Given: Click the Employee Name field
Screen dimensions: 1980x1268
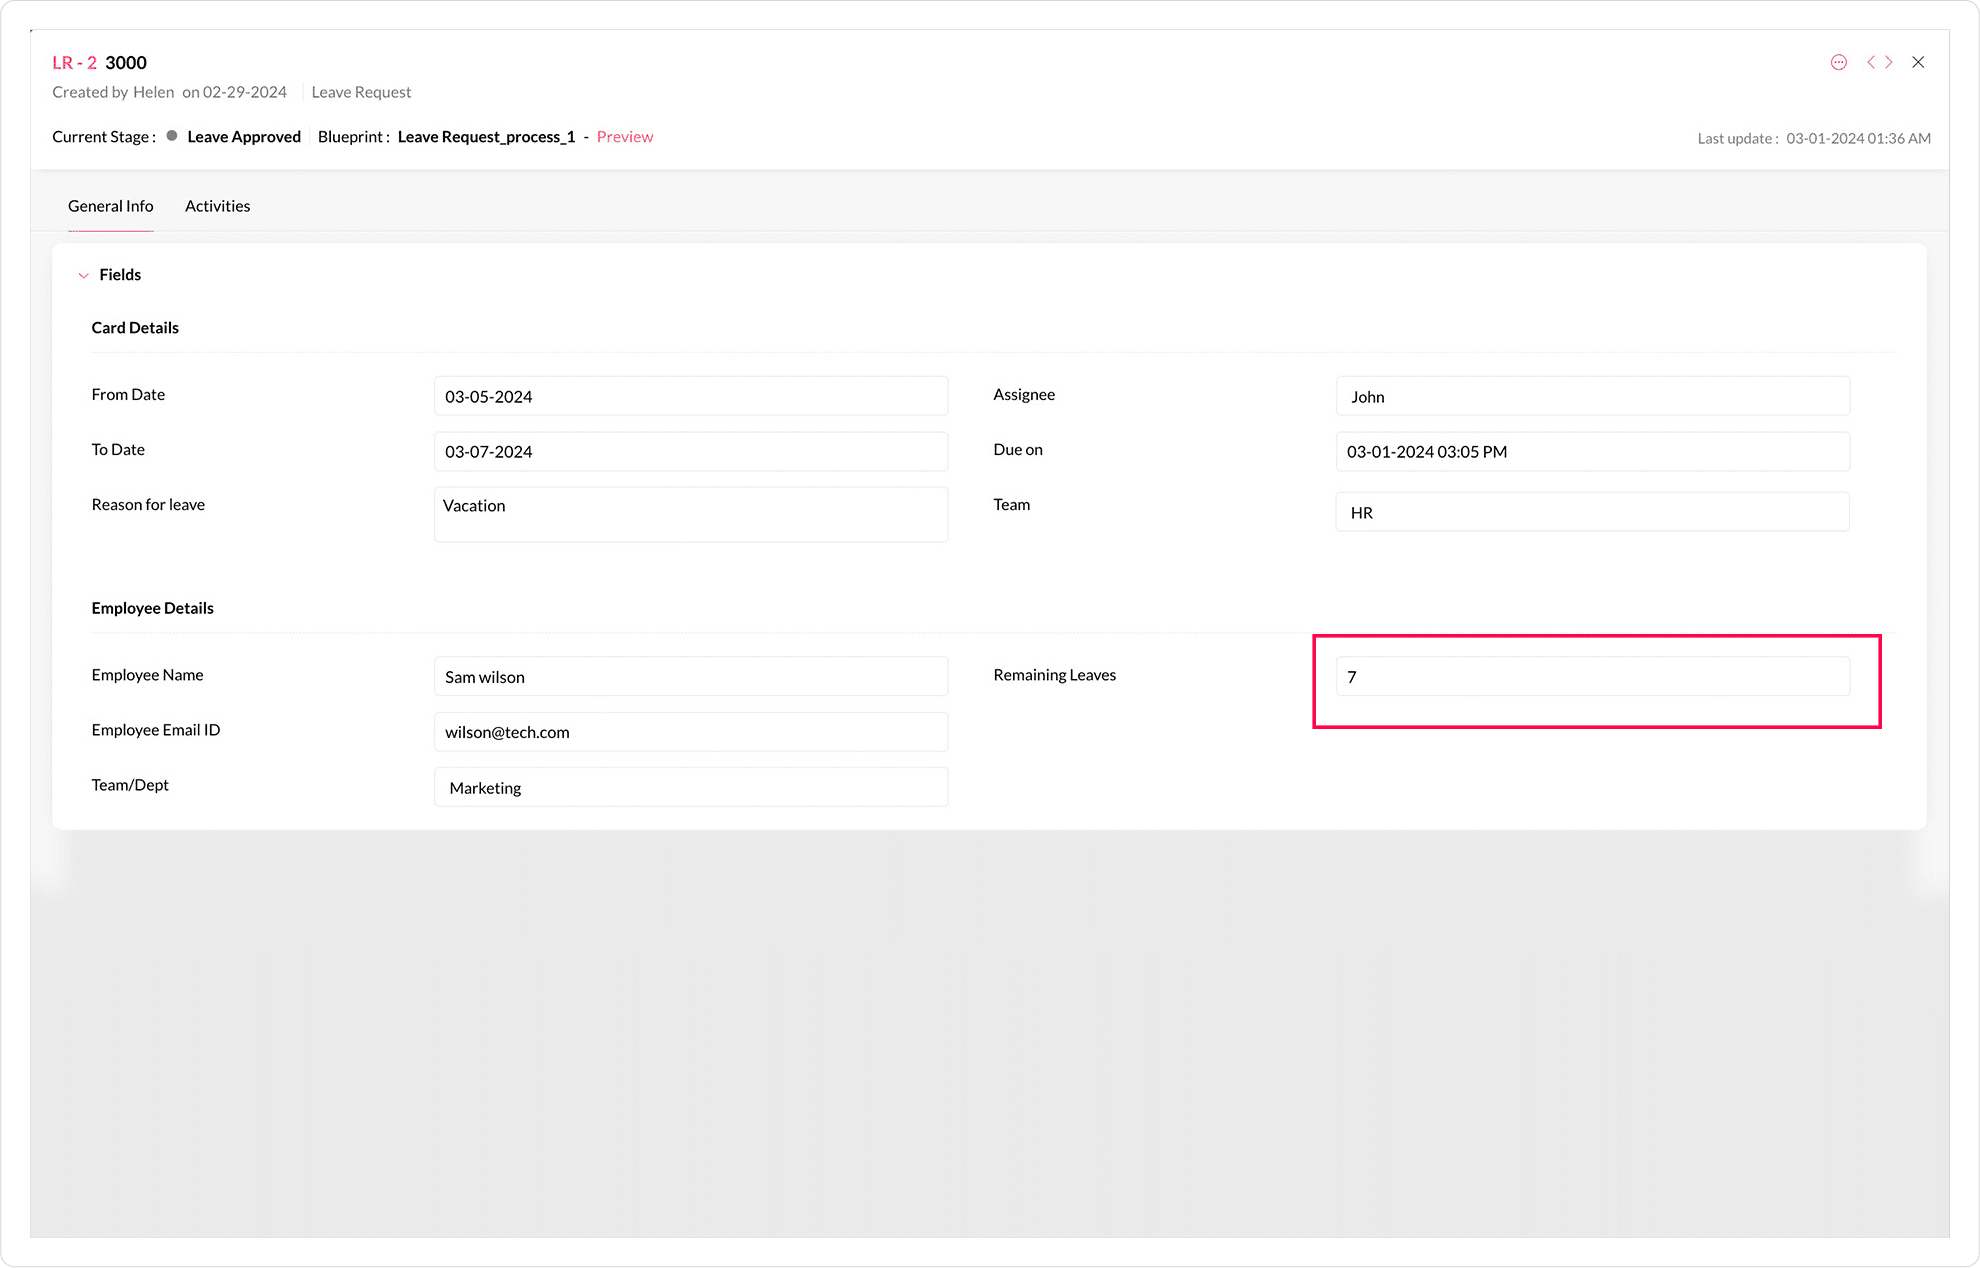Looking at the screenshot, I should (x=690, y=677).
